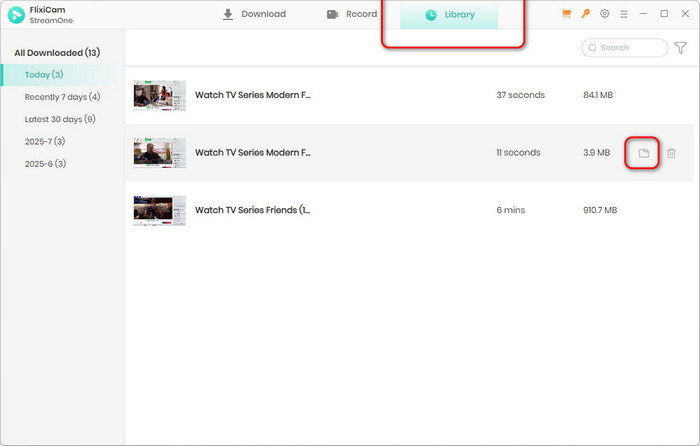Show Latest 30 days (9) items

[x=60, y=119]
